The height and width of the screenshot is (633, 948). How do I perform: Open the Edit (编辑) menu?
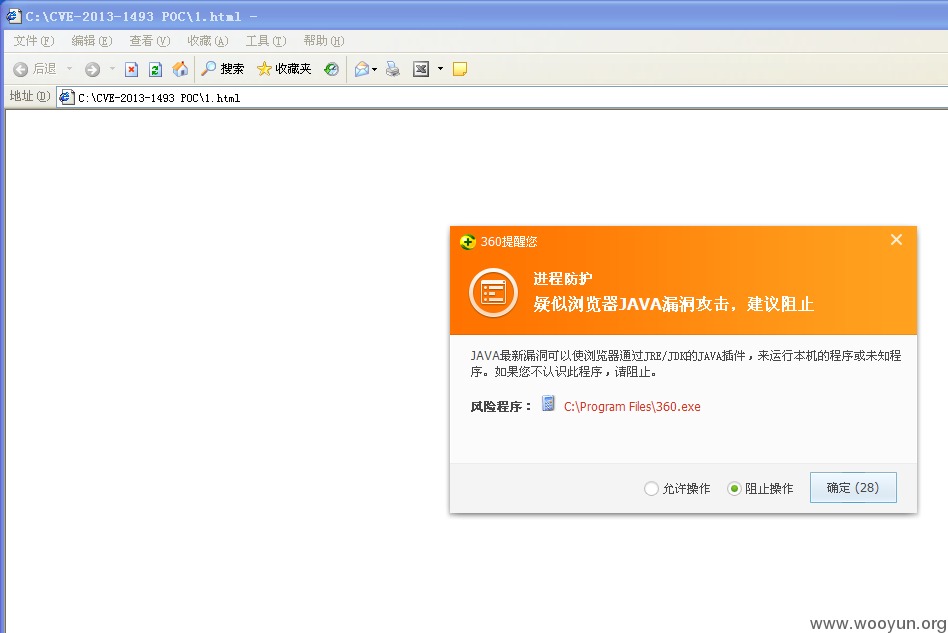pyautogui.click(x=92, y=41)
